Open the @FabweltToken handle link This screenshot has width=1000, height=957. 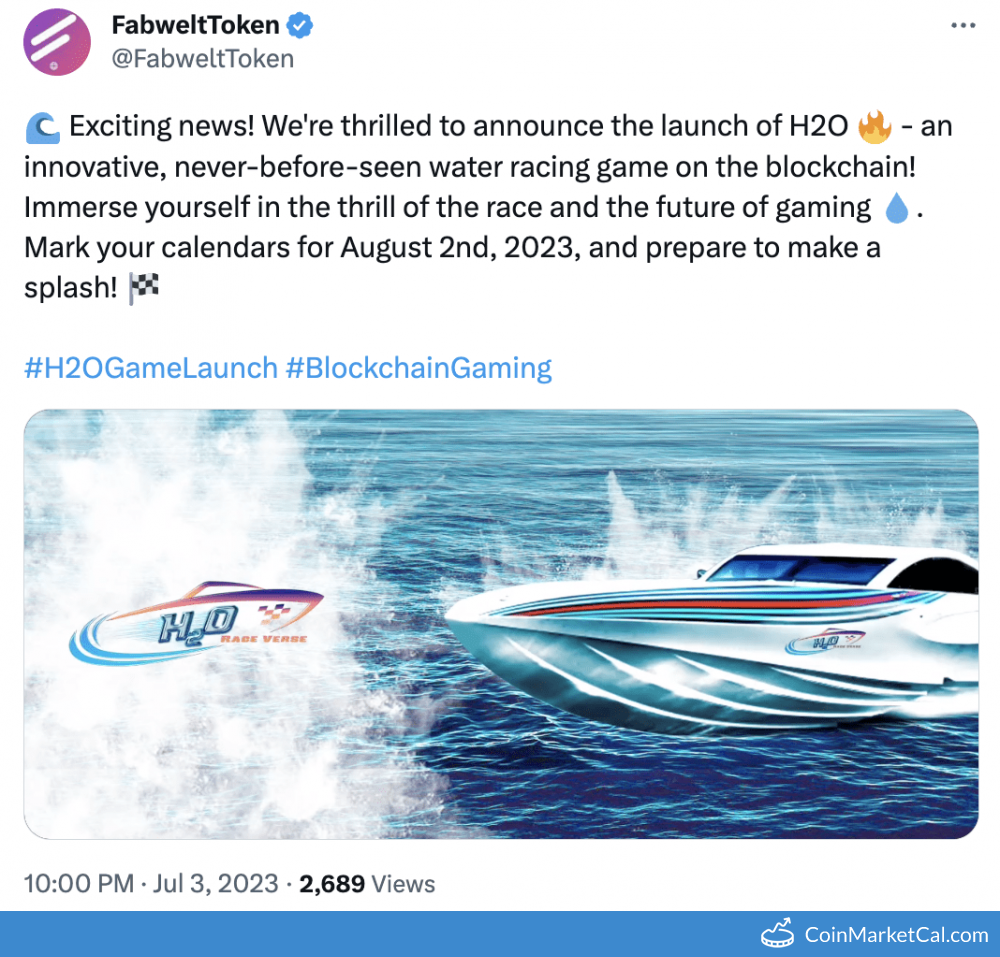click(203, 59)
